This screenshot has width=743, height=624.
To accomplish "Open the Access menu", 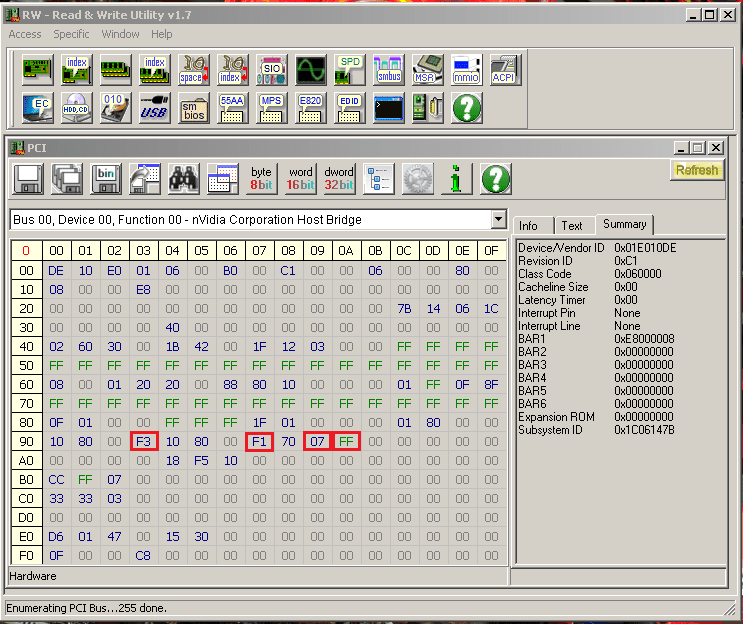I will click(x=25, y=34).
